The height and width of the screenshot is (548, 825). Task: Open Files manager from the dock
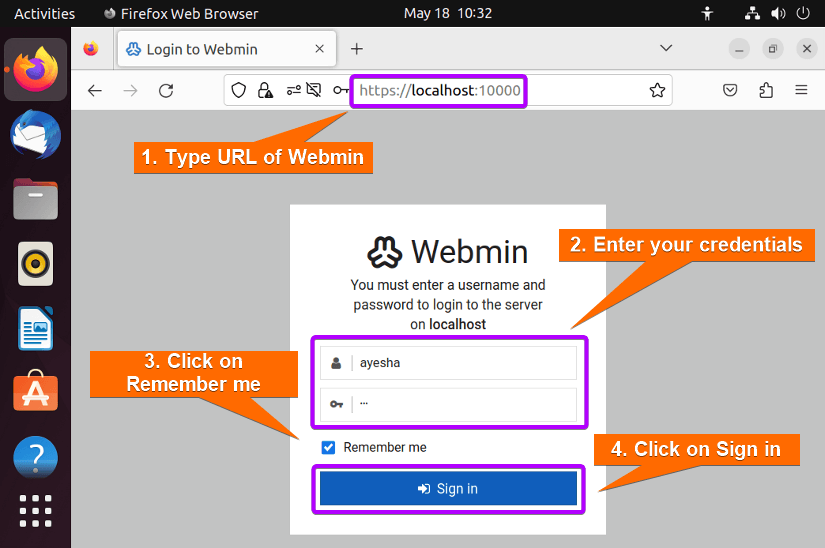[x=36, y=199]
